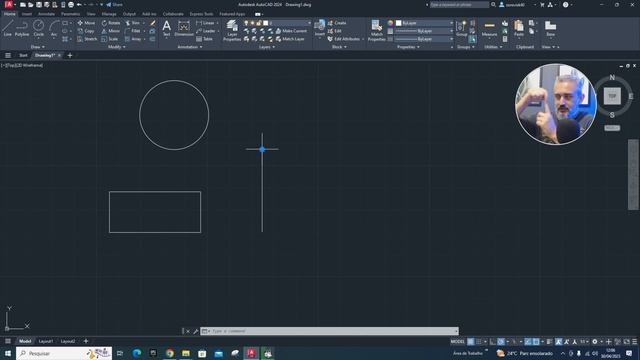Insert a Table annotation
Image resolution: width=640 pixels, height=360 pixels.
click(x=204, y=39)
